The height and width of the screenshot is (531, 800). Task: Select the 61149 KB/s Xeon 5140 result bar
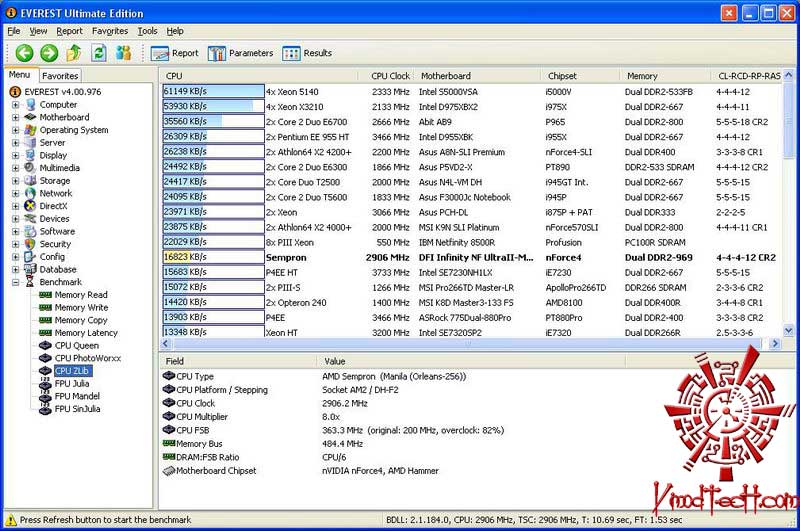213,92
